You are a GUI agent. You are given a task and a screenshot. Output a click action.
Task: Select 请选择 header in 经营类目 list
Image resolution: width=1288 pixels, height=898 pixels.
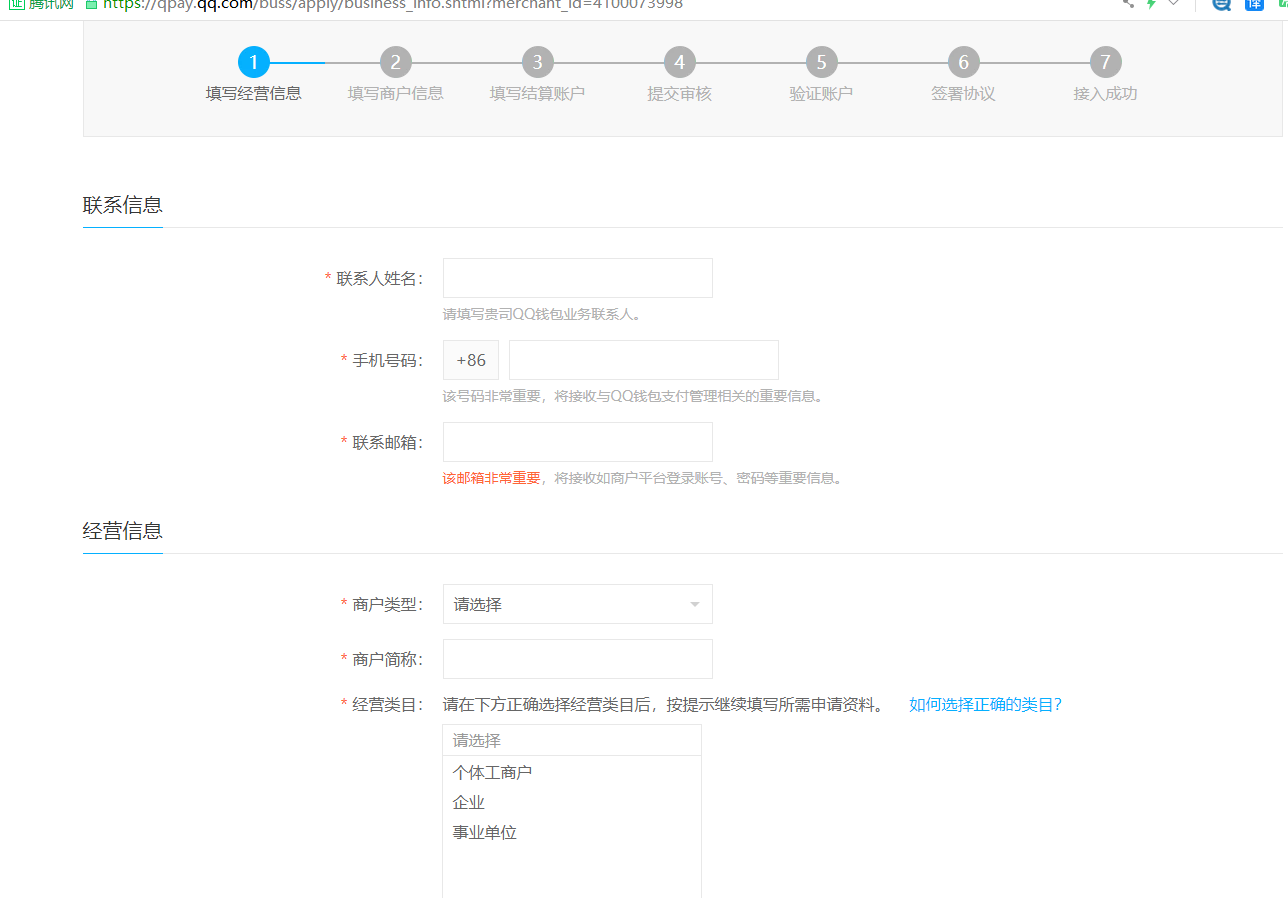pyautogui.click(x=571, y=740)
